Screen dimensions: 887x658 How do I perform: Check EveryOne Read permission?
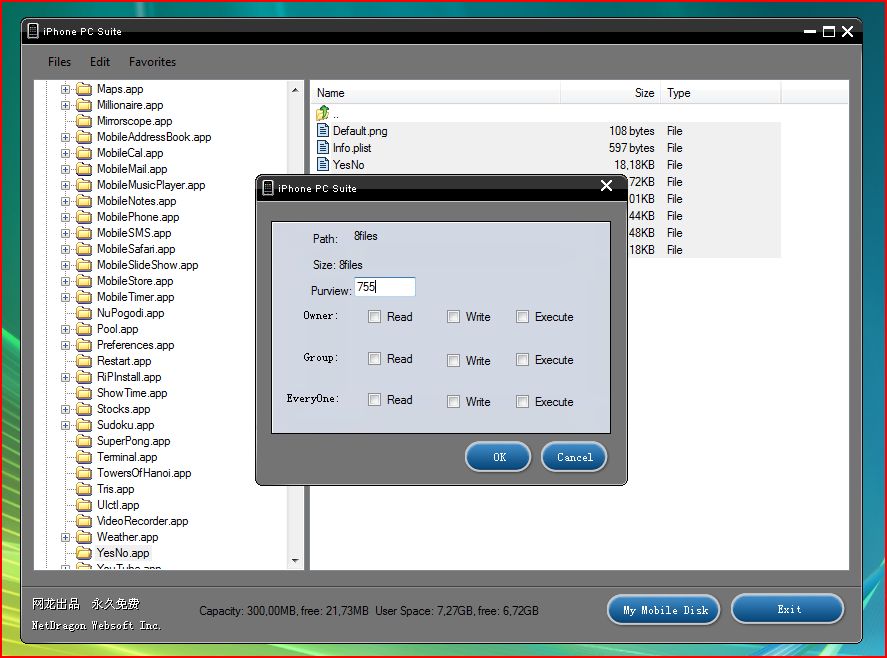click(x=374, y=400)
